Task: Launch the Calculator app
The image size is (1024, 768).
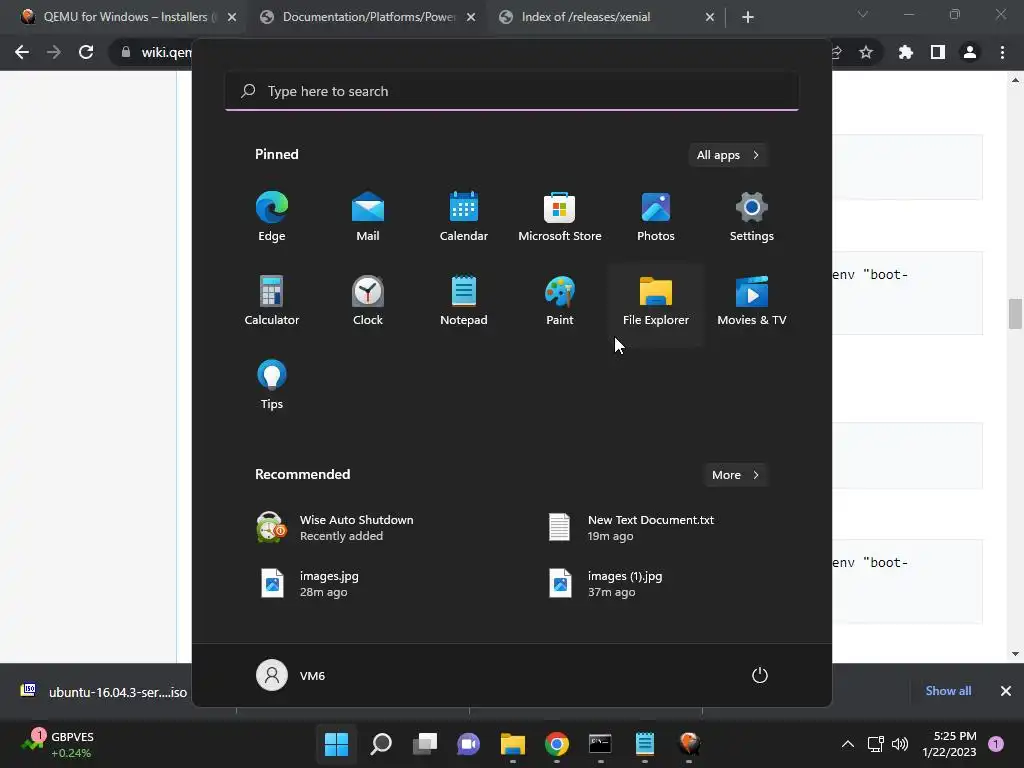Action: coord(272,301)
